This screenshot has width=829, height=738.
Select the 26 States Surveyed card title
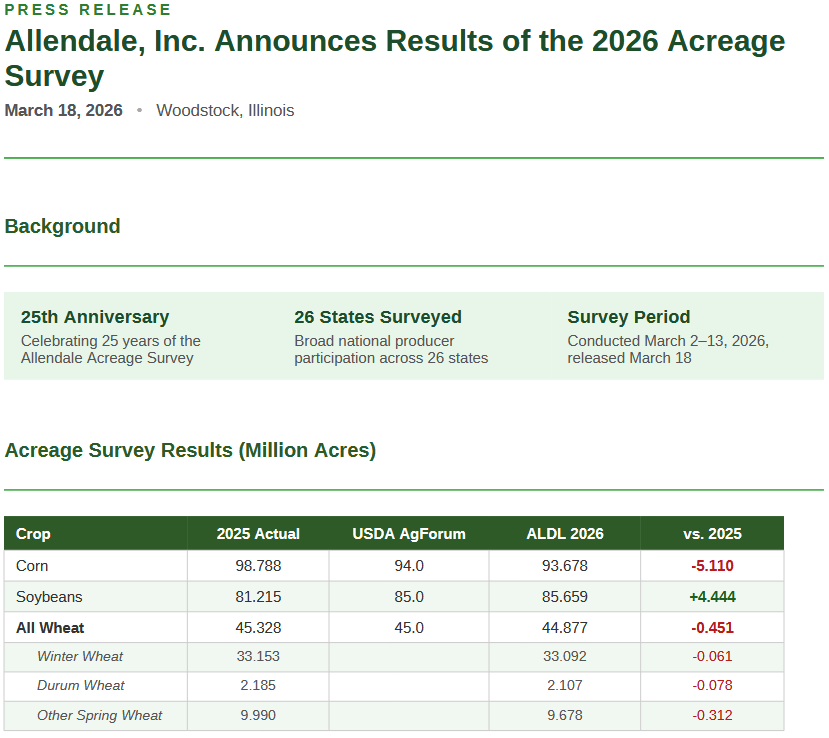378,317
